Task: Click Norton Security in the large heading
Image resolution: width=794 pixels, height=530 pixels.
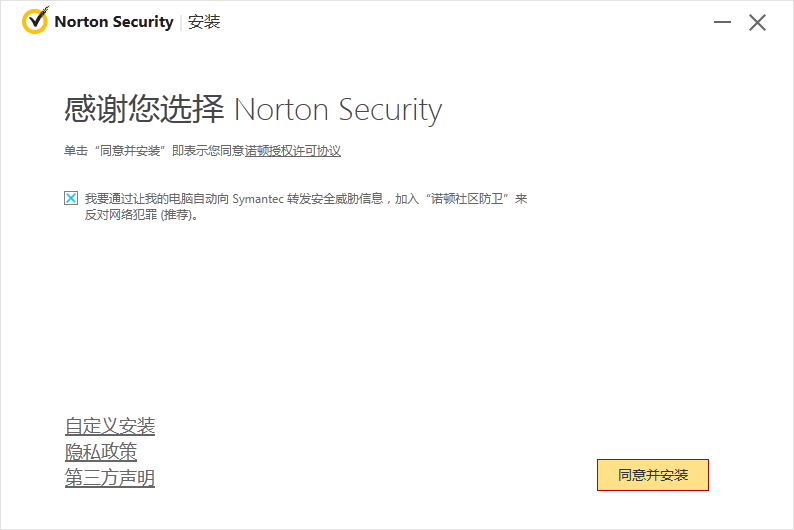Action: tap(337, 109)
